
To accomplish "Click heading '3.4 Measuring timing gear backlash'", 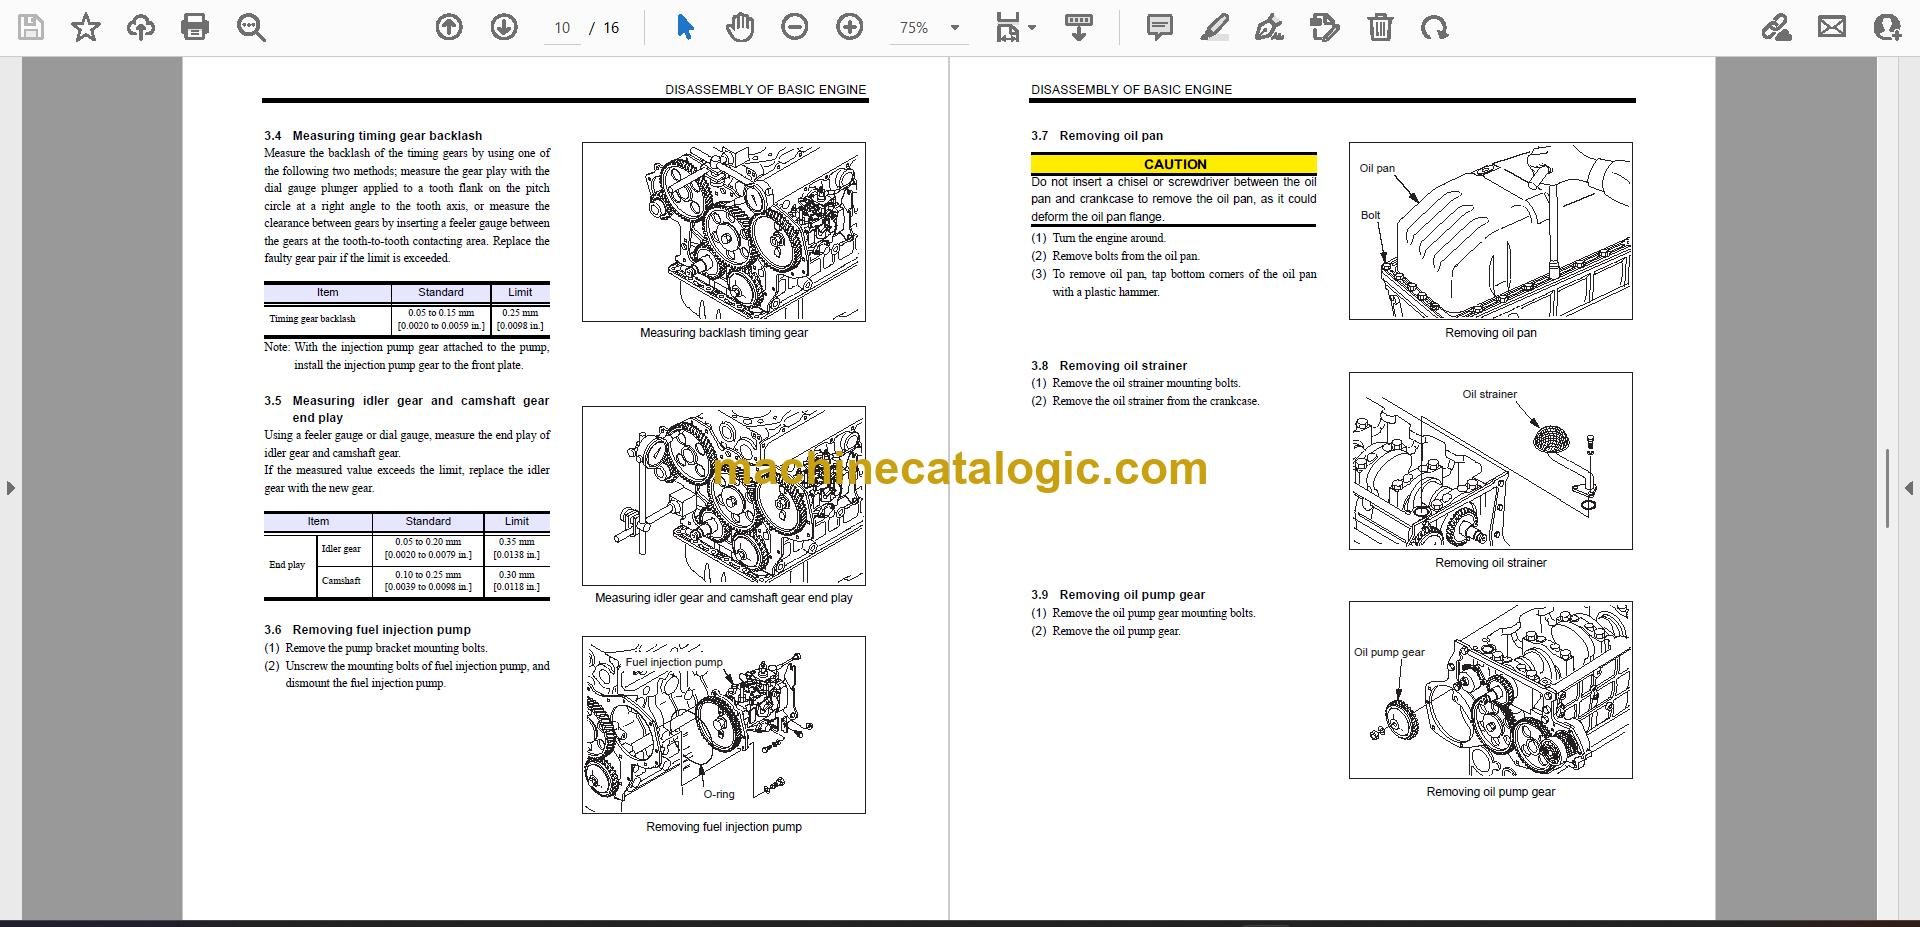I will [x=373, y=136].
